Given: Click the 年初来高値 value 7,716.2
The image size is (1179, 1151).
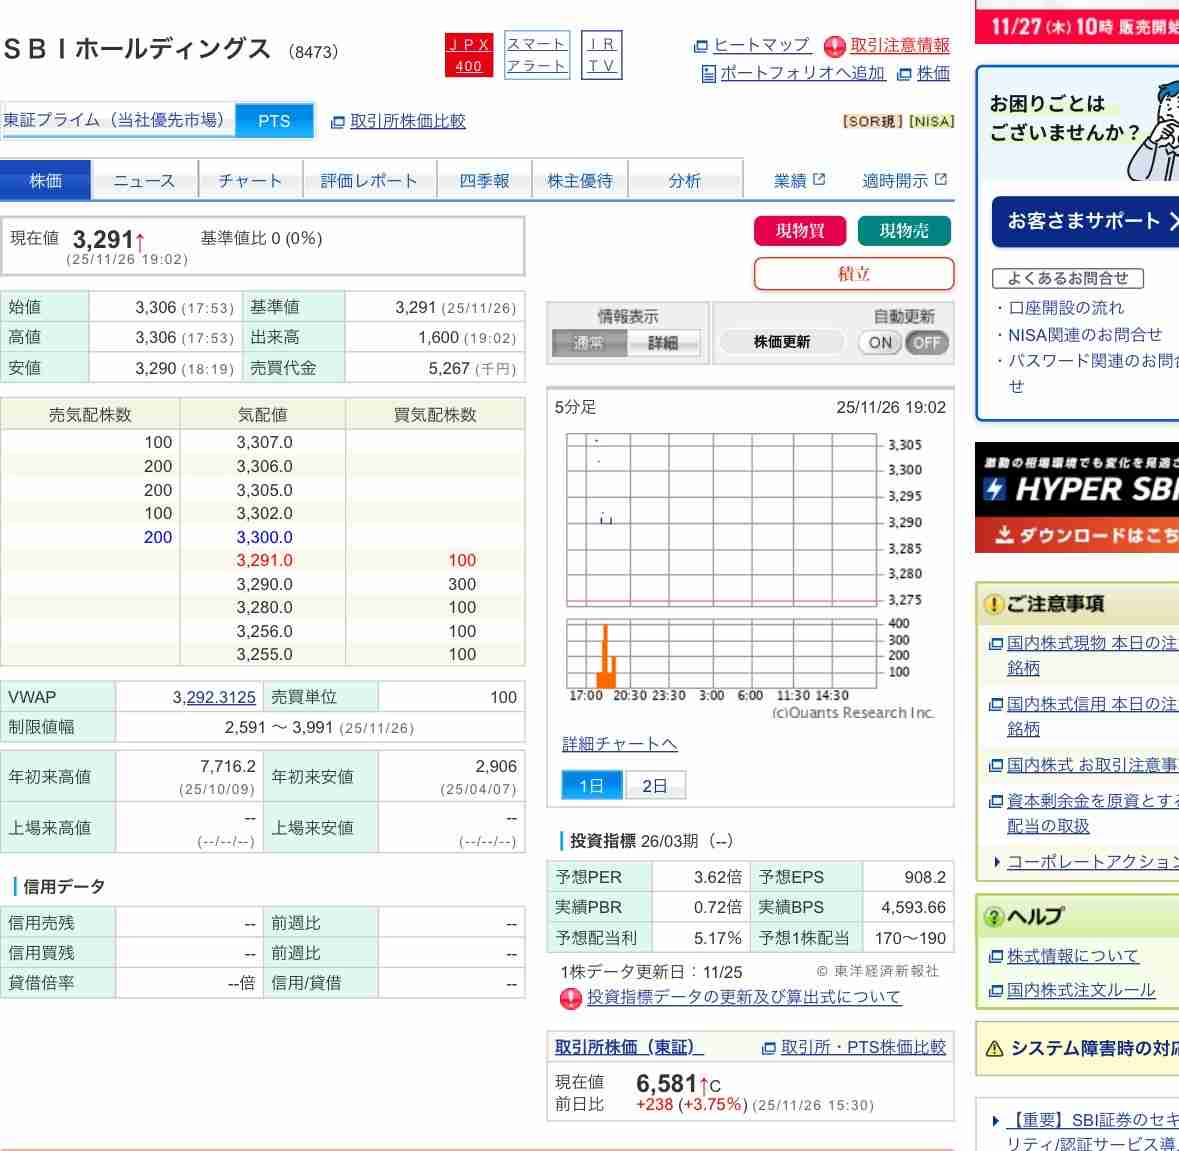Looking at the screenshot, I should point(228,767).
